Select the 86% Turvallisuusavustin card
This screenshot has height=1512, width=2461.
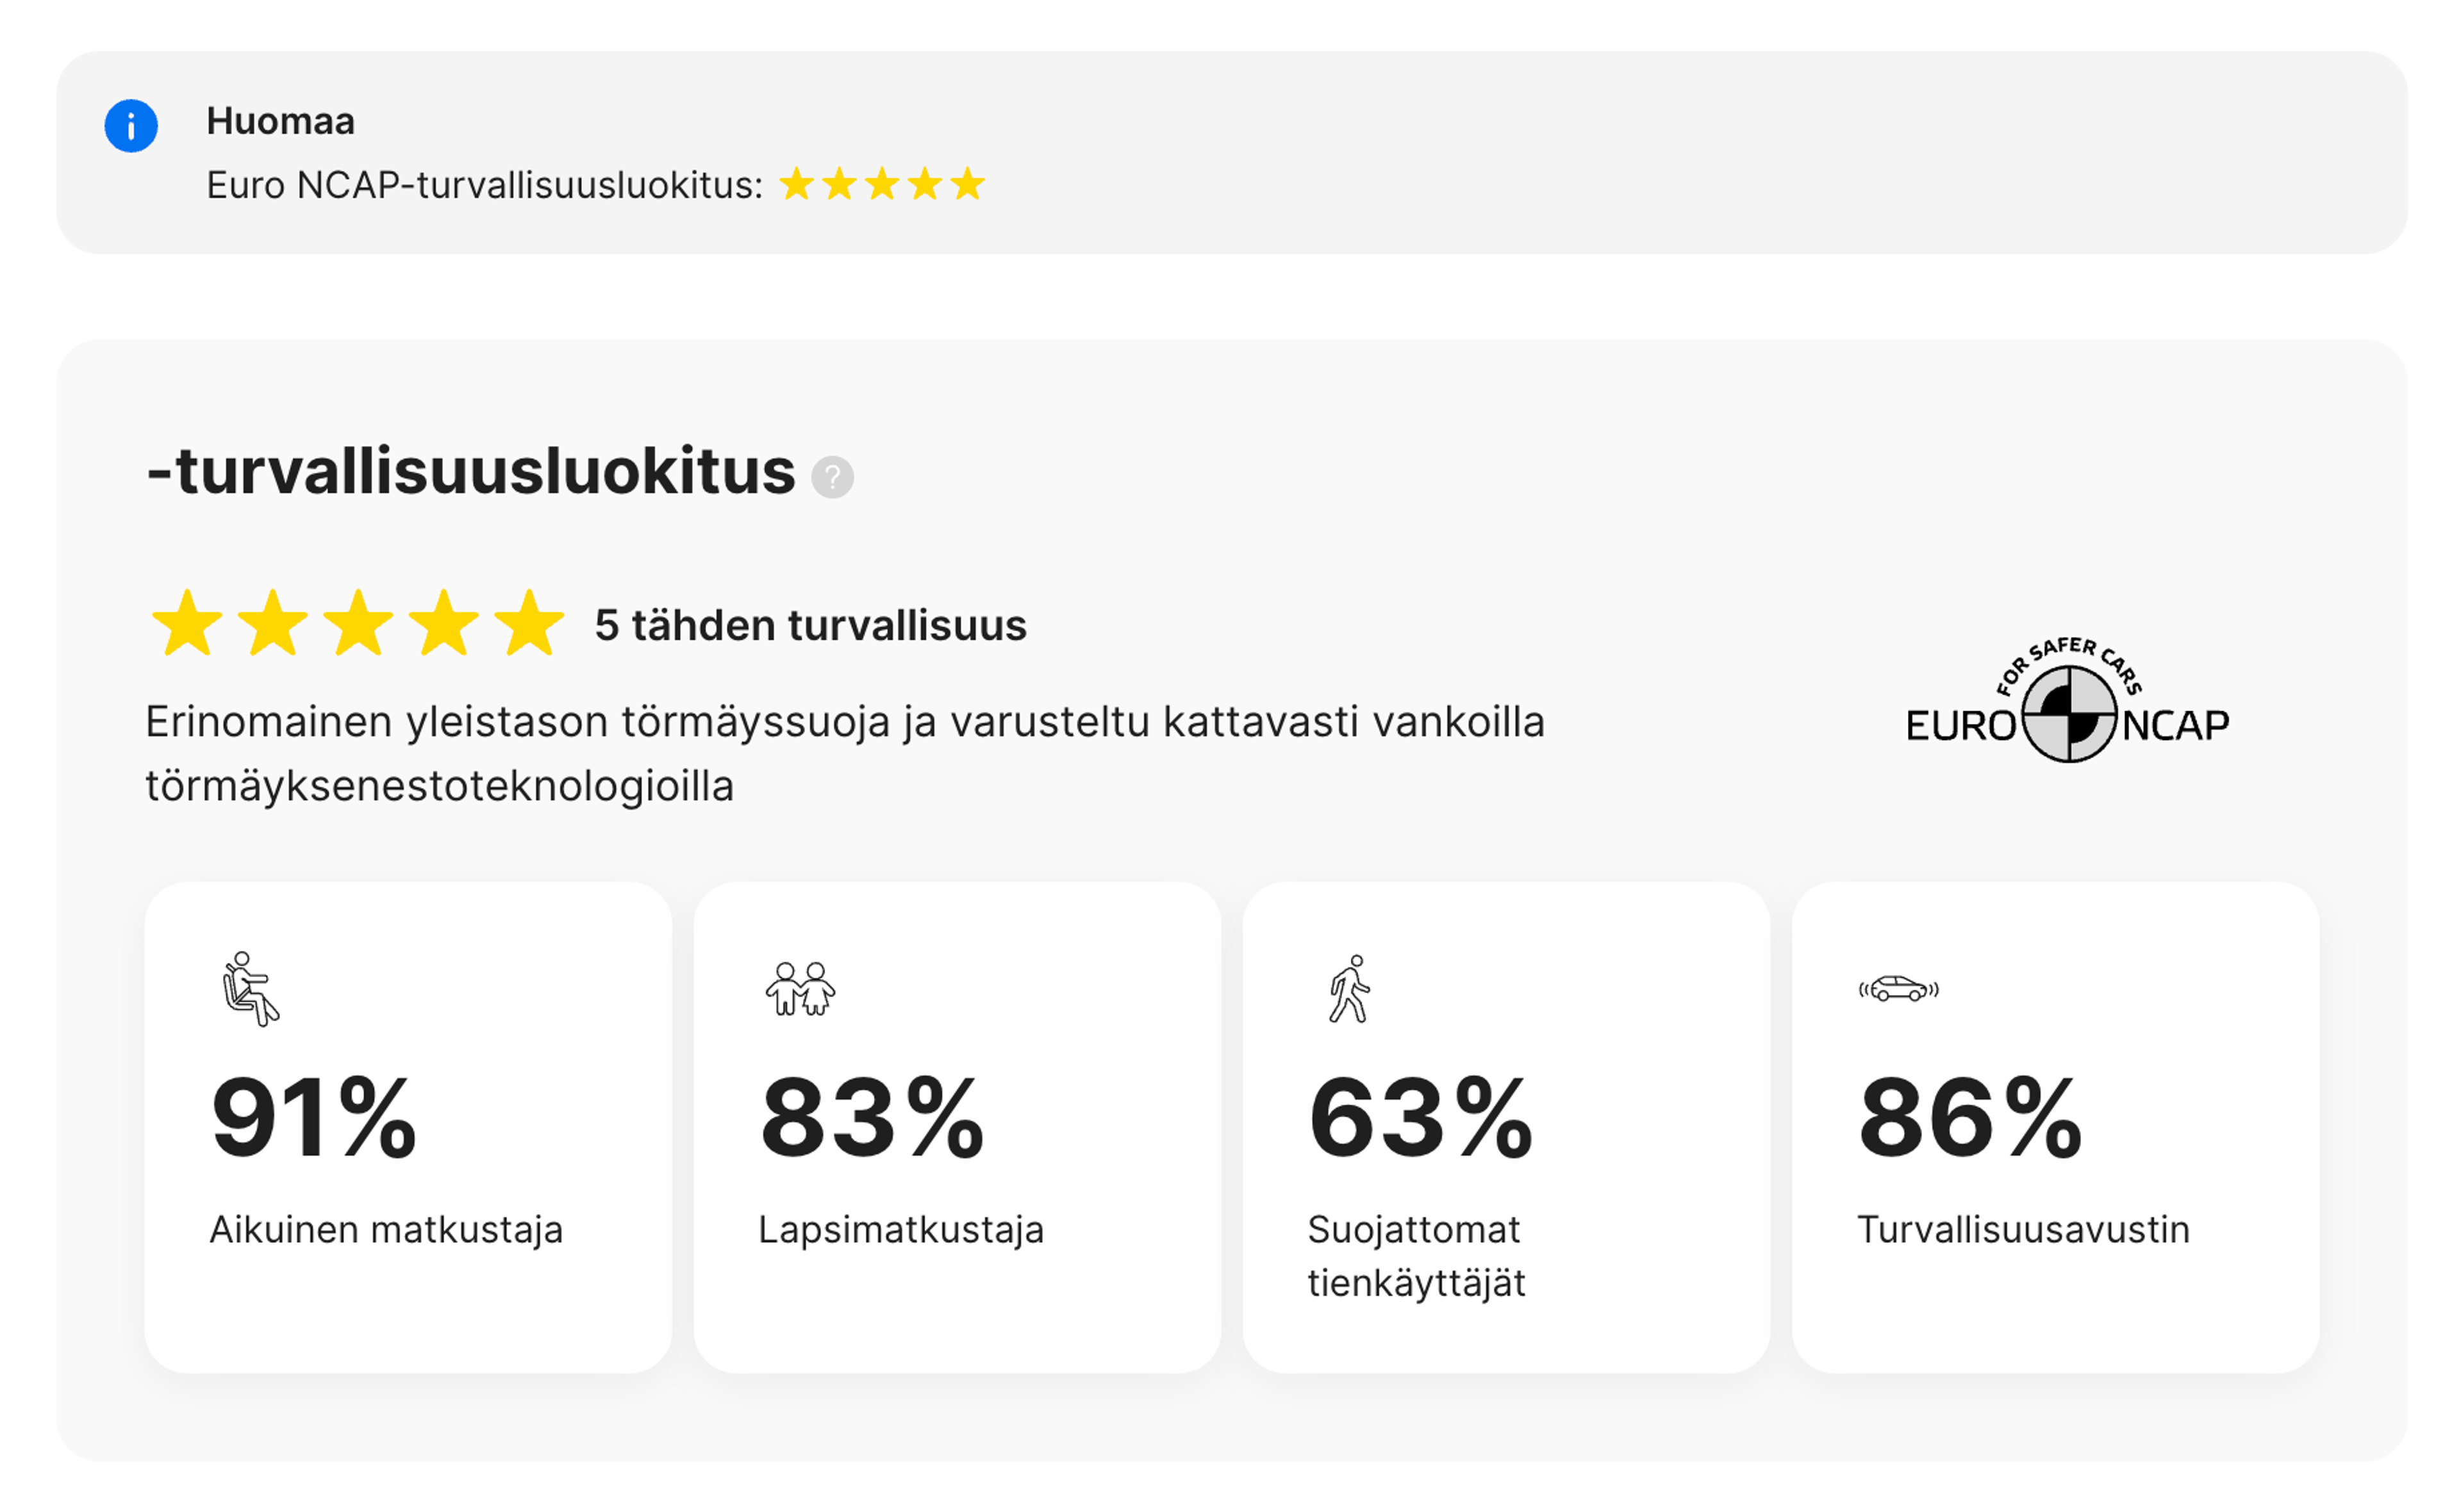2055,1127
